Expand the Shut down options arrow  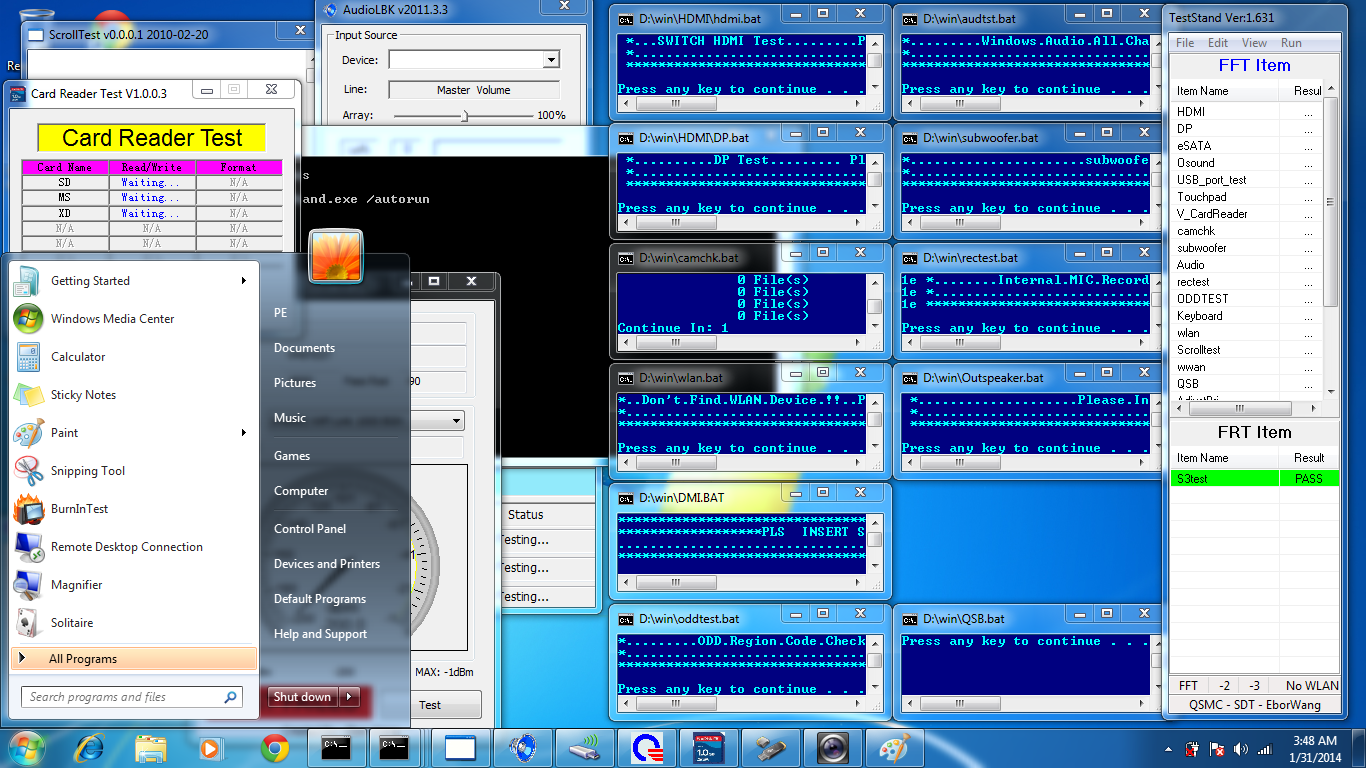(x=349, y=697)
